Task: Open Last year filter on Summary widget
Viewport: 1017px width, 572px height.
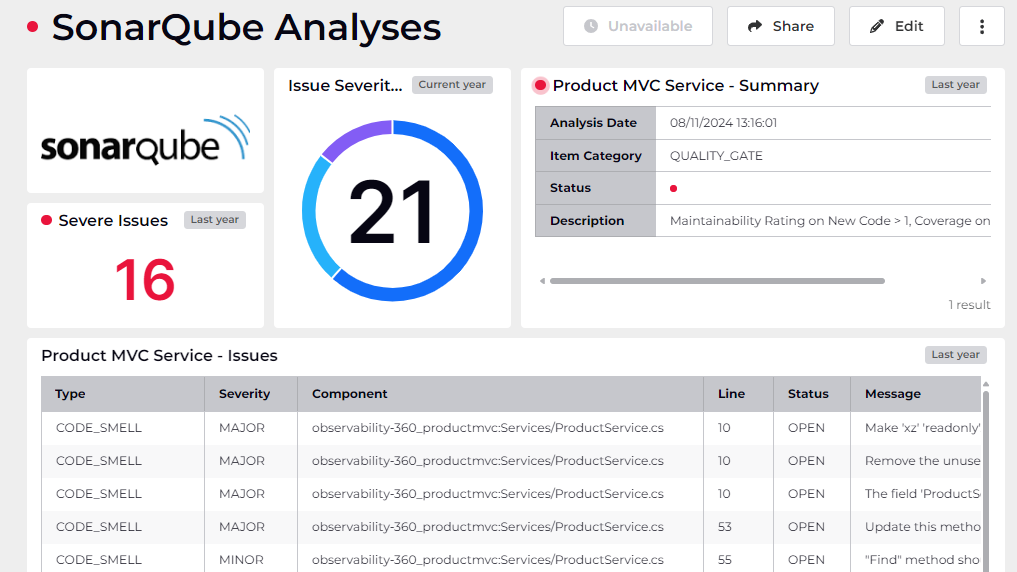Action: [x=955, y=85]
